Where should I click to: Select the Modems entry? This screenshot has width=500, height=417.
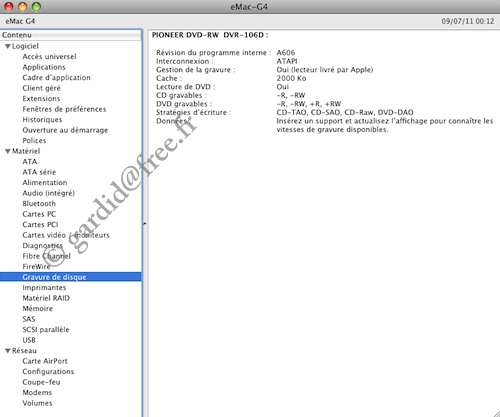[x=37, y=393]
